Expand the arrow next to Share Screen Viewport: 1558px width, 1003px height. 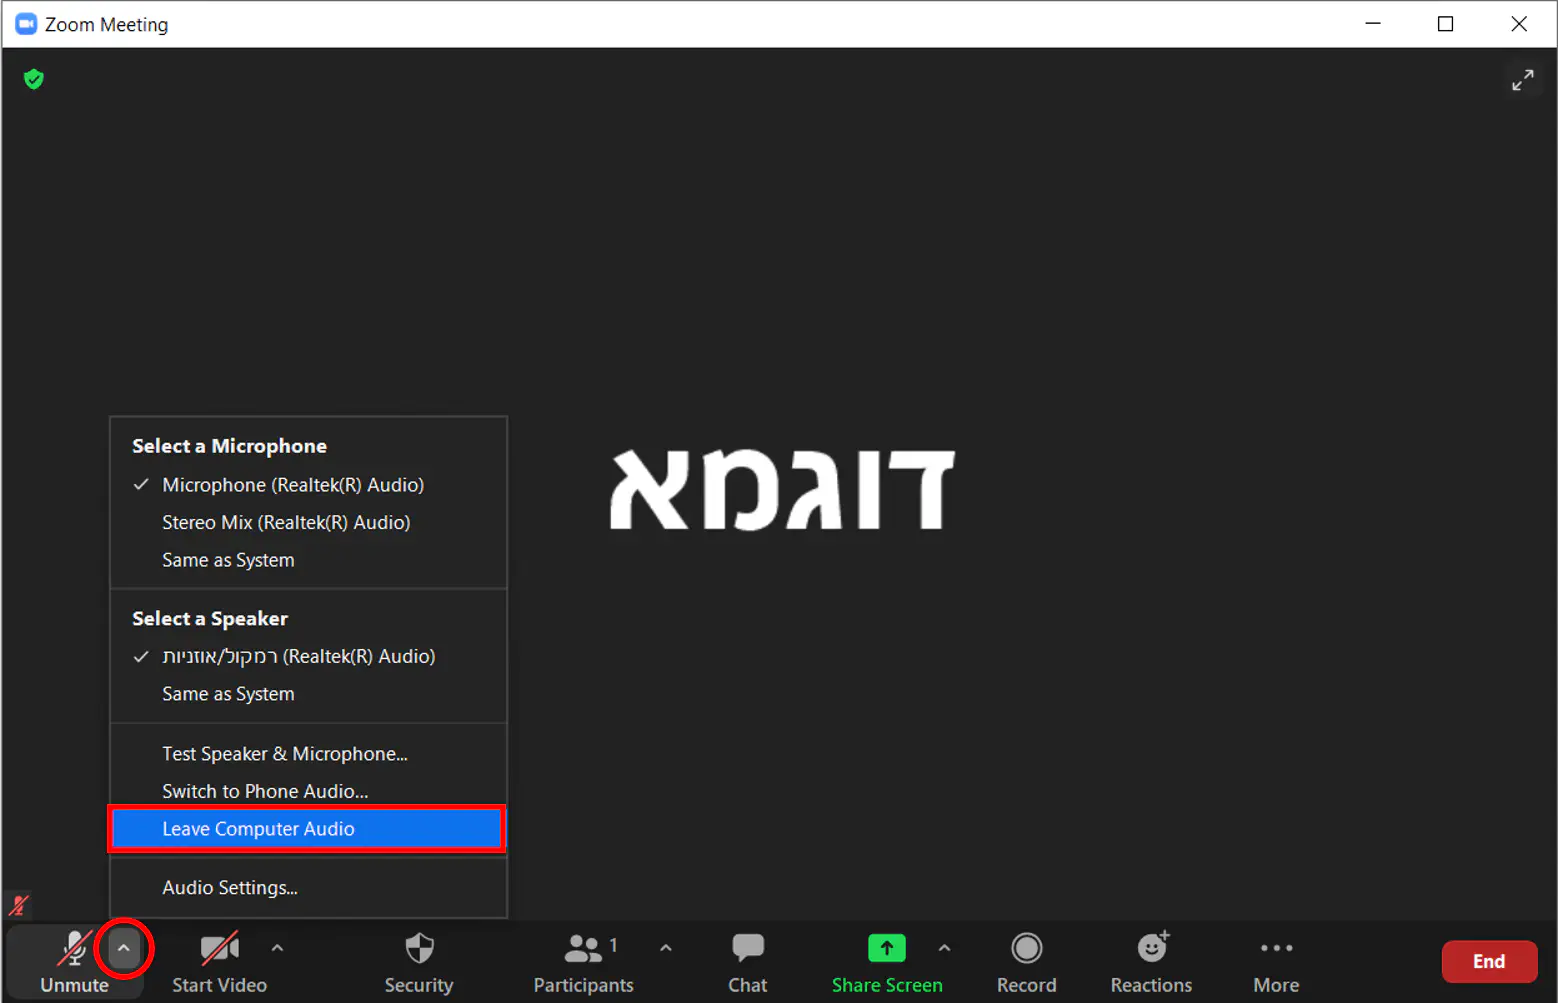944,948
